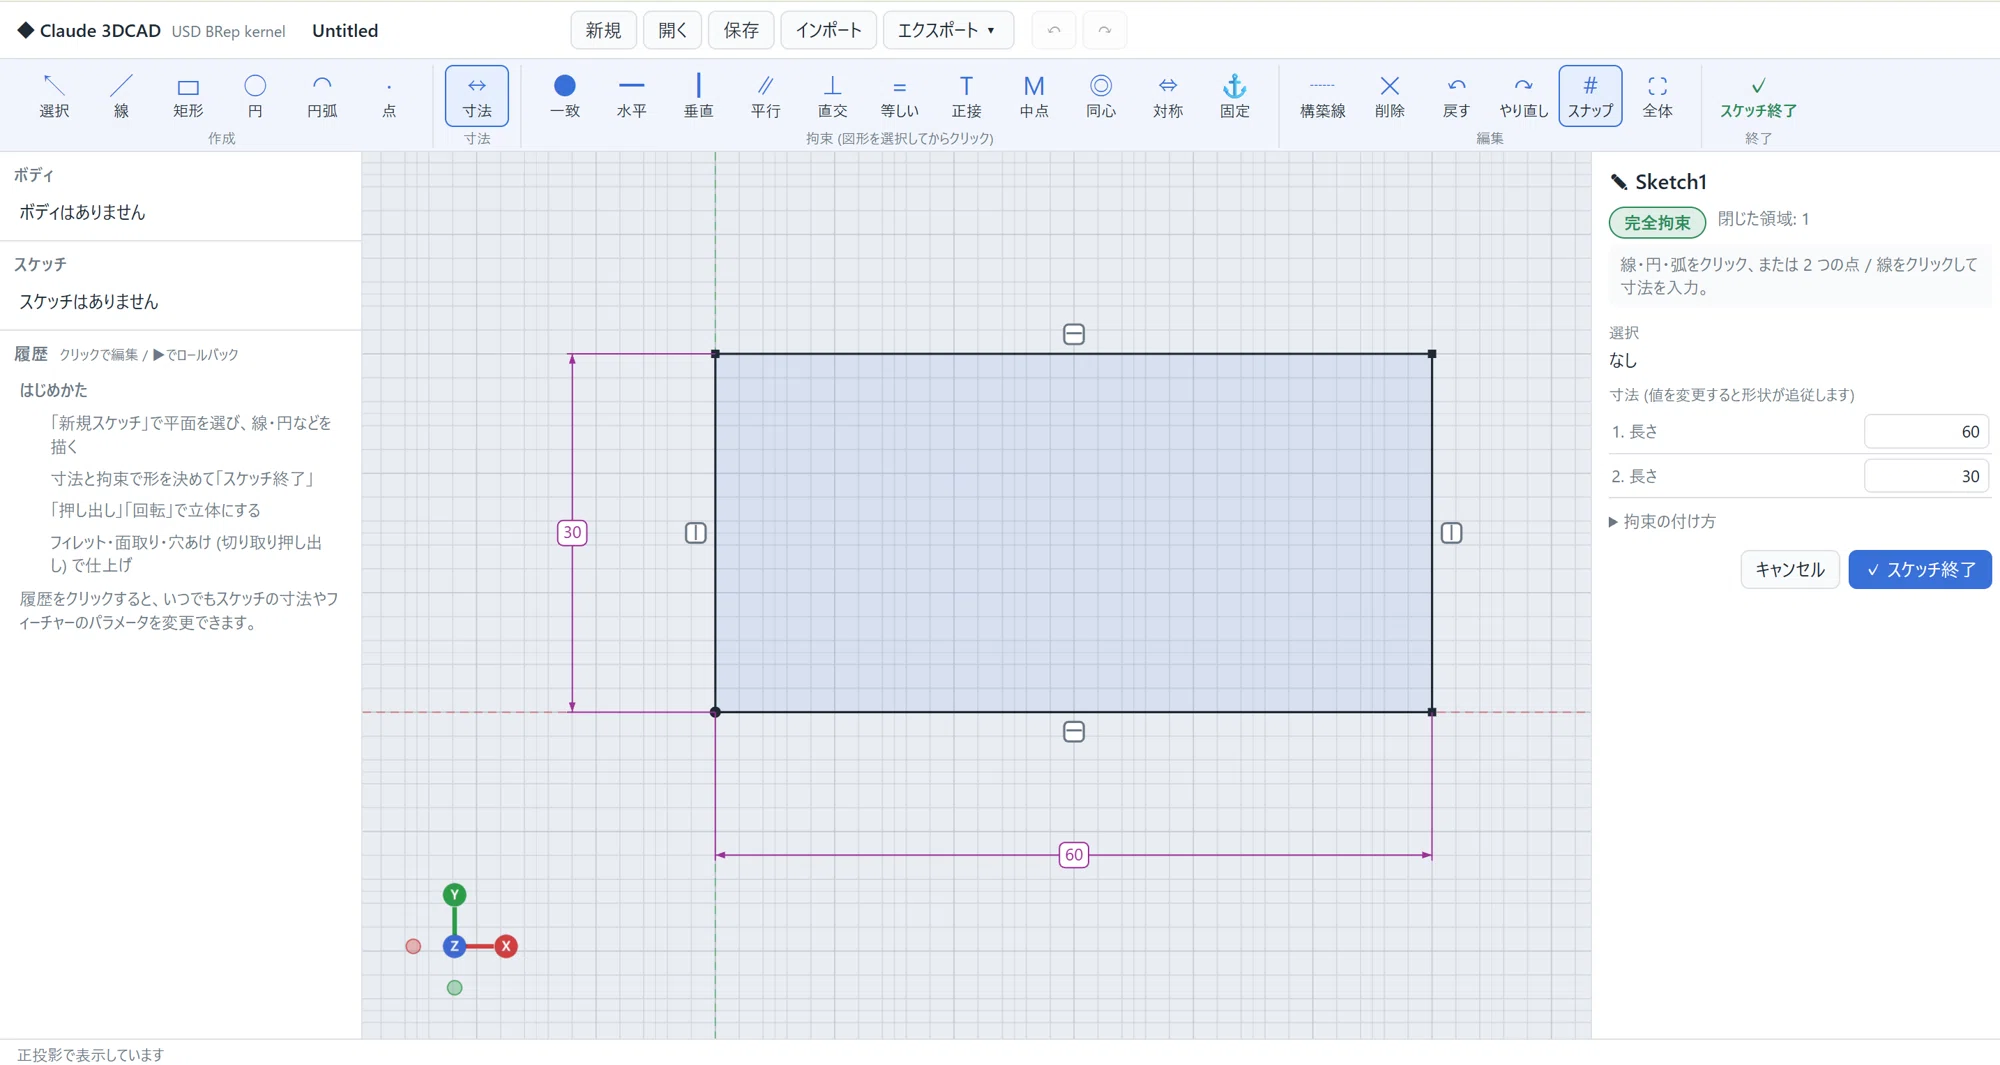Toggle the 寸法 dimension tool
The width and height of the screenshot is (2000, 1065).
pyautogui.click(x=477, y=96)
